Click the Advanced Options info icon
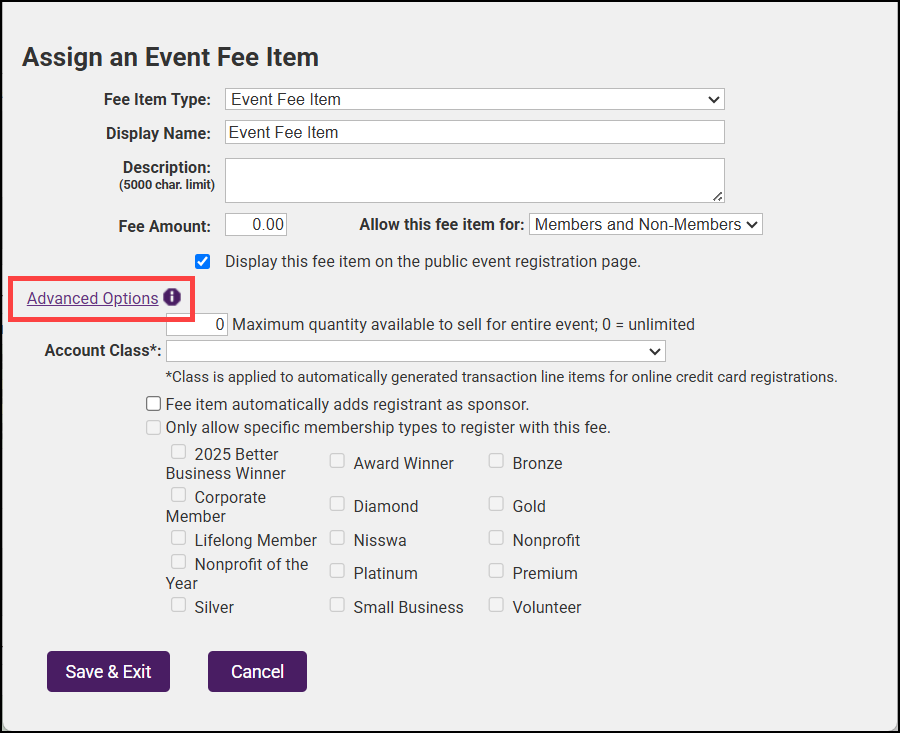Screen dimensions: 900x733 (x=172, y=297)
